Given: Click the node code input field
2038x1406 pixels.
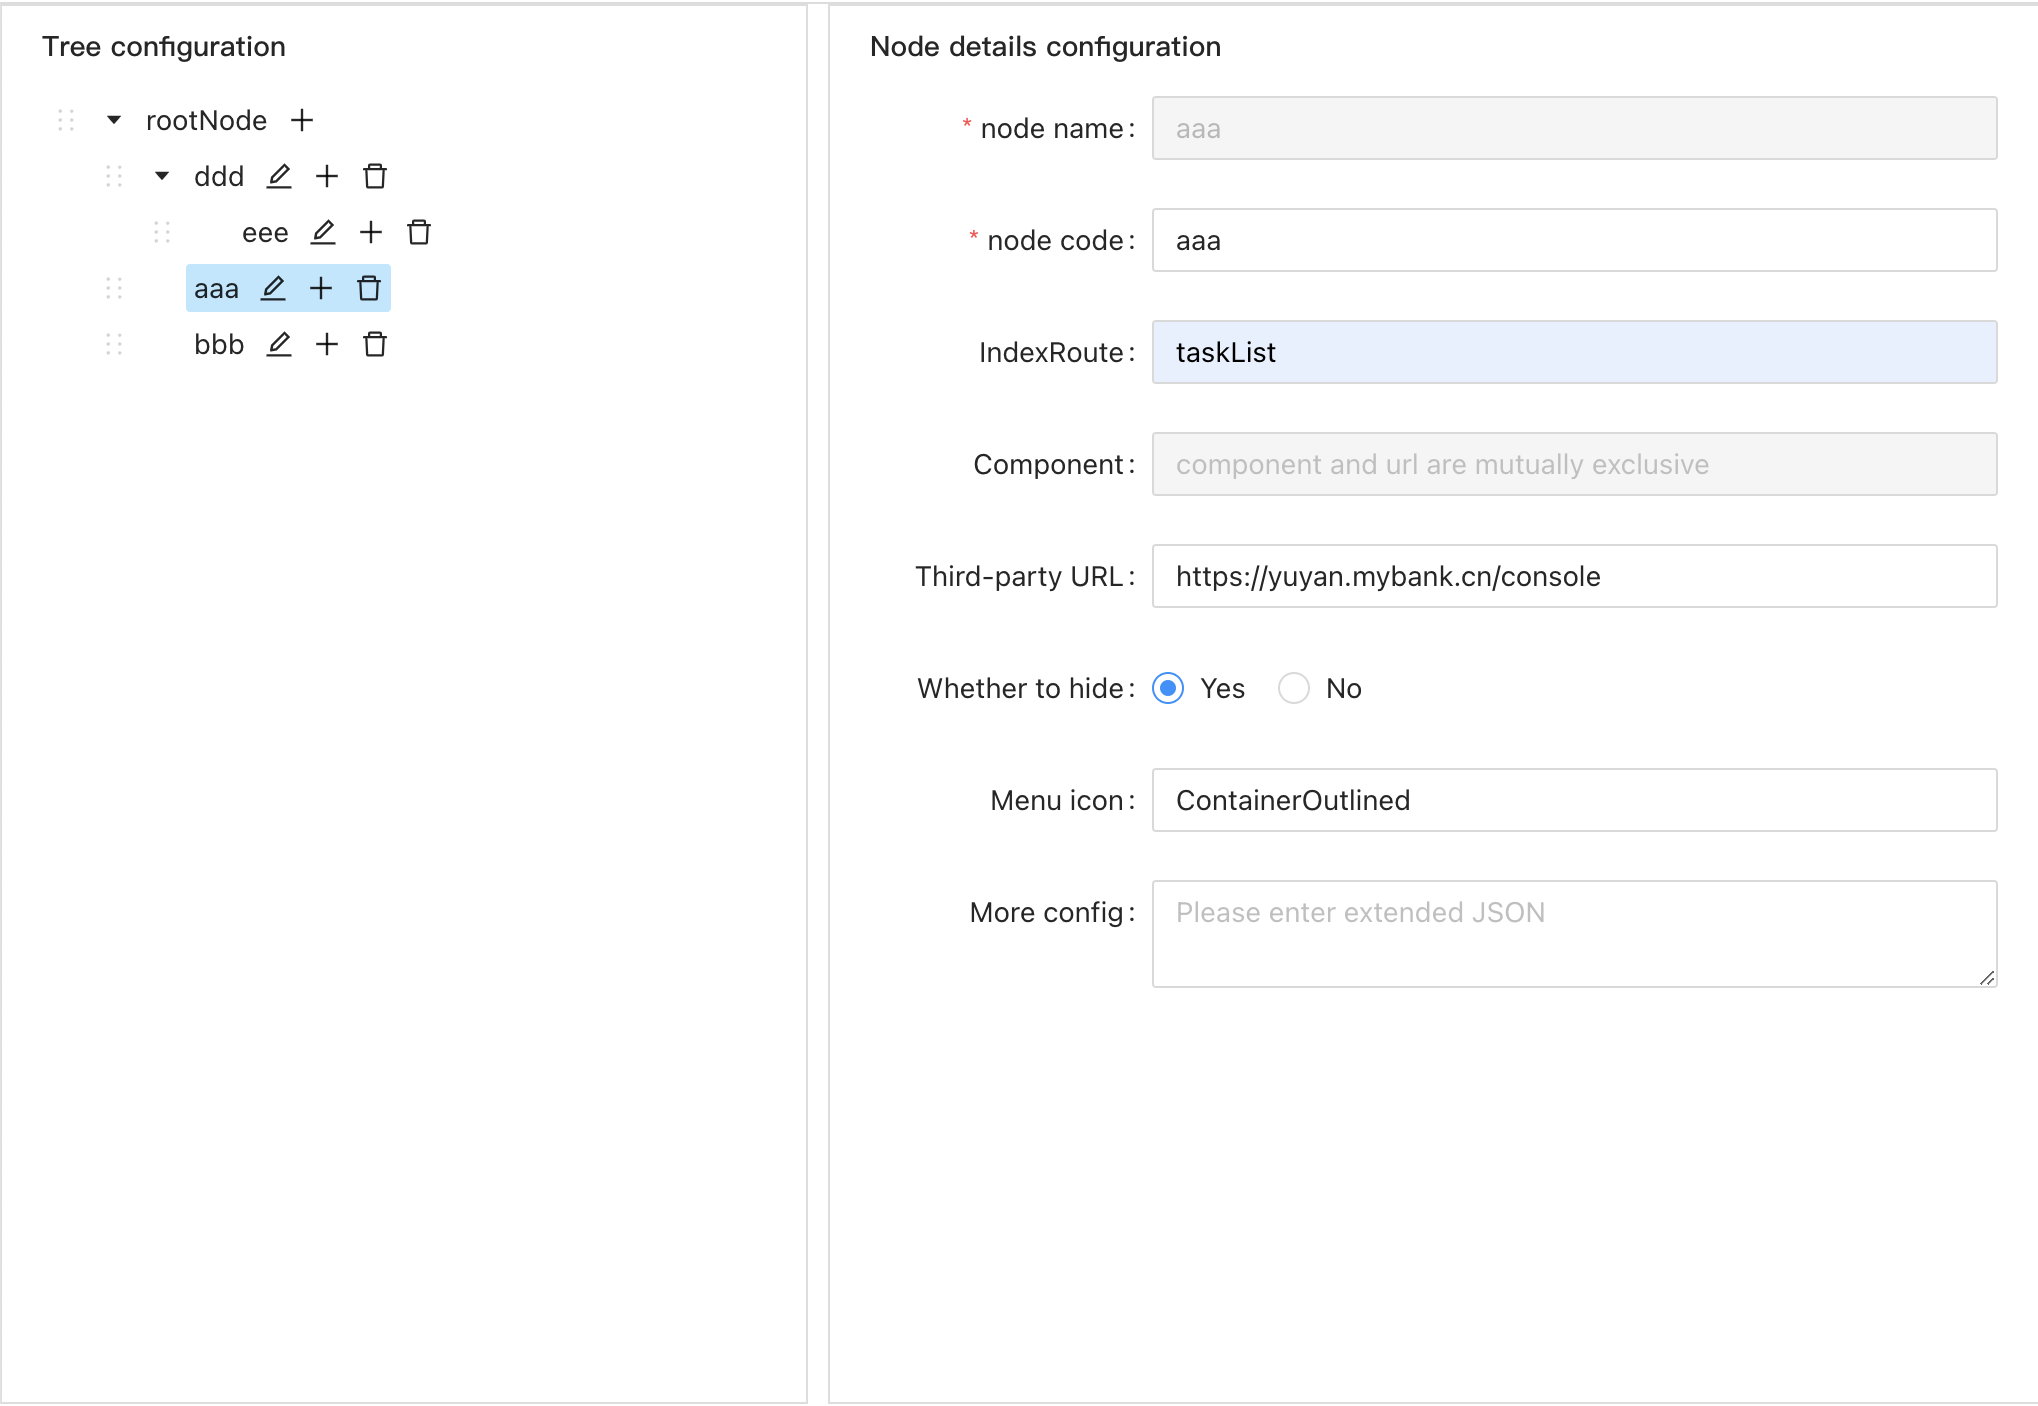Looking at the screenshot, I should tap(1574, 241).
